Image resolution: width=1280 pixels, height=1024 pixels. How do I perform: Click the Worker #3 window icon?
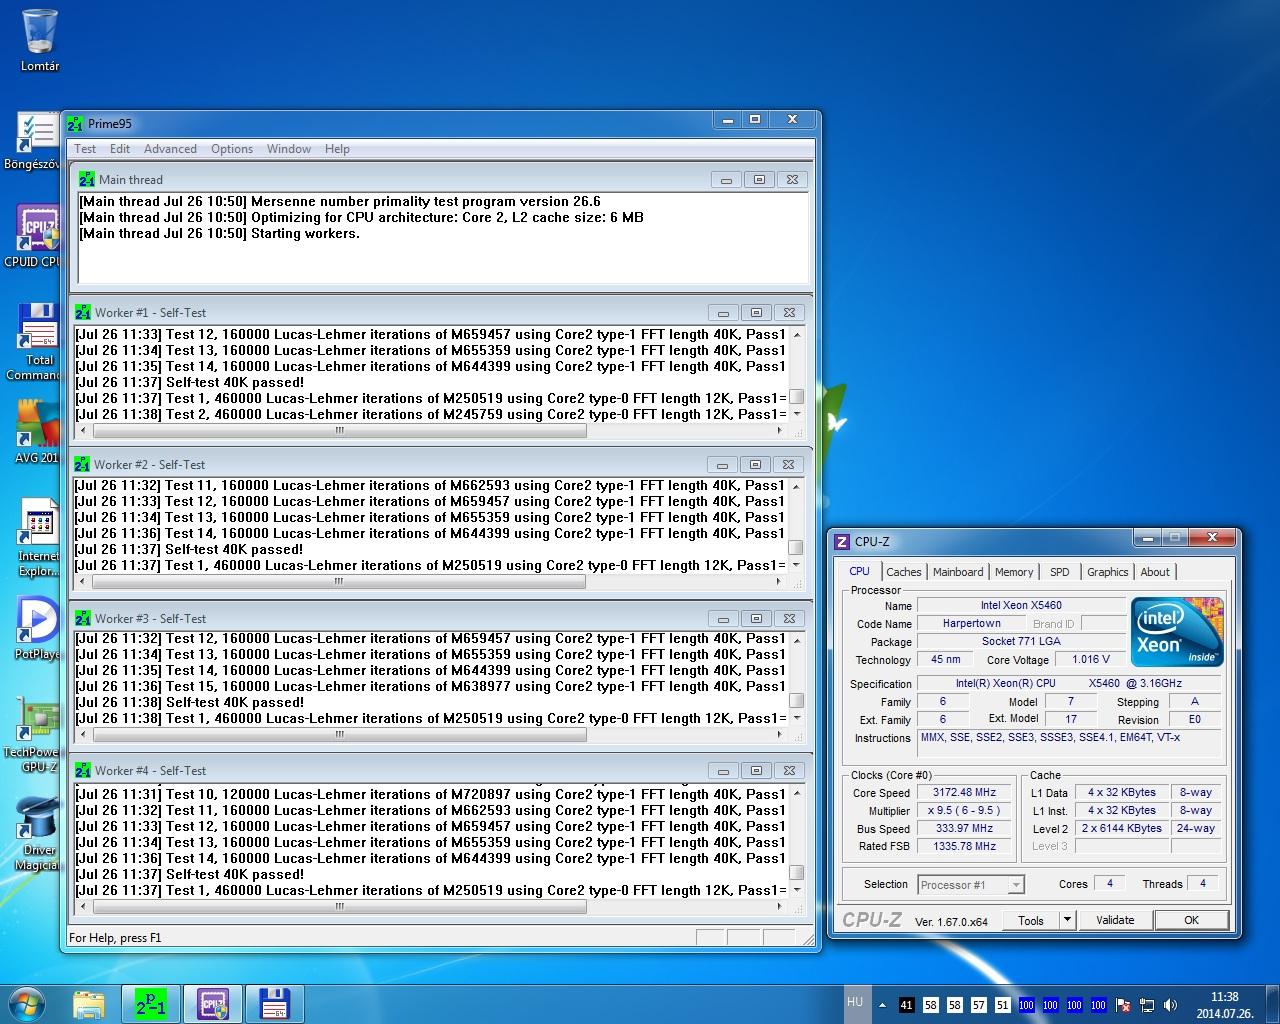tap(83, 619)
